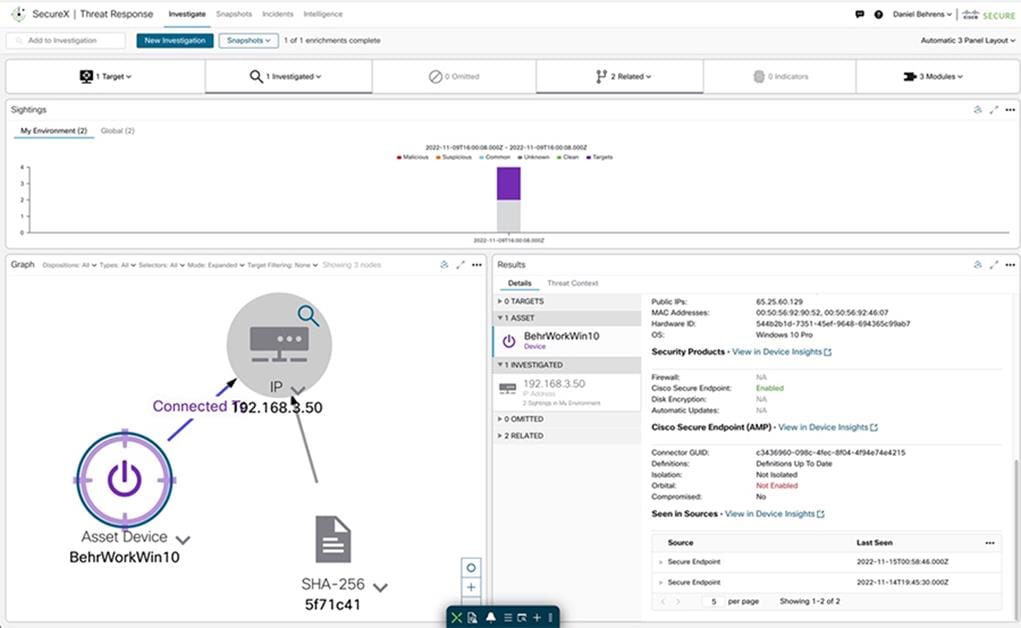Switch to the Snapshots tab
Image resolution: width=1021 pixels, height=628 pixels.
[x=234, y=14]
